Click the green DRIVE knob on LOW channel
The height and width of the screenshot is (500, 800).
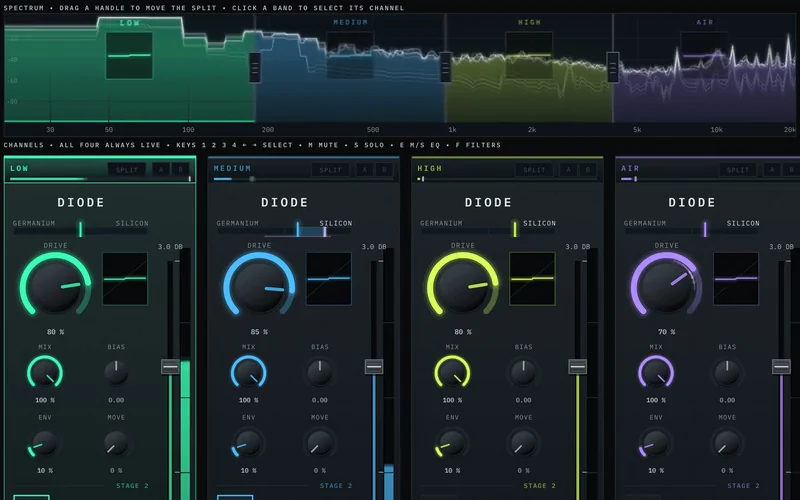point(55,287)
